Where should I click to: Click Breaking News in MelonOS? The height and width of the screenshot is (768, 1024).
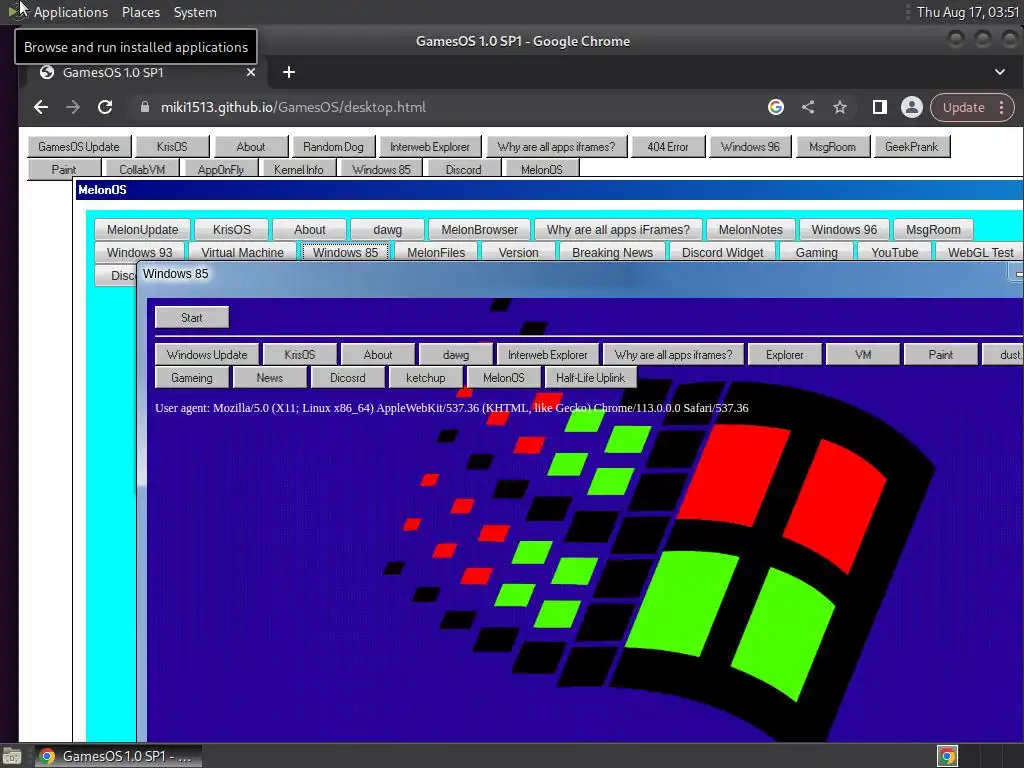tap(613, 253)
